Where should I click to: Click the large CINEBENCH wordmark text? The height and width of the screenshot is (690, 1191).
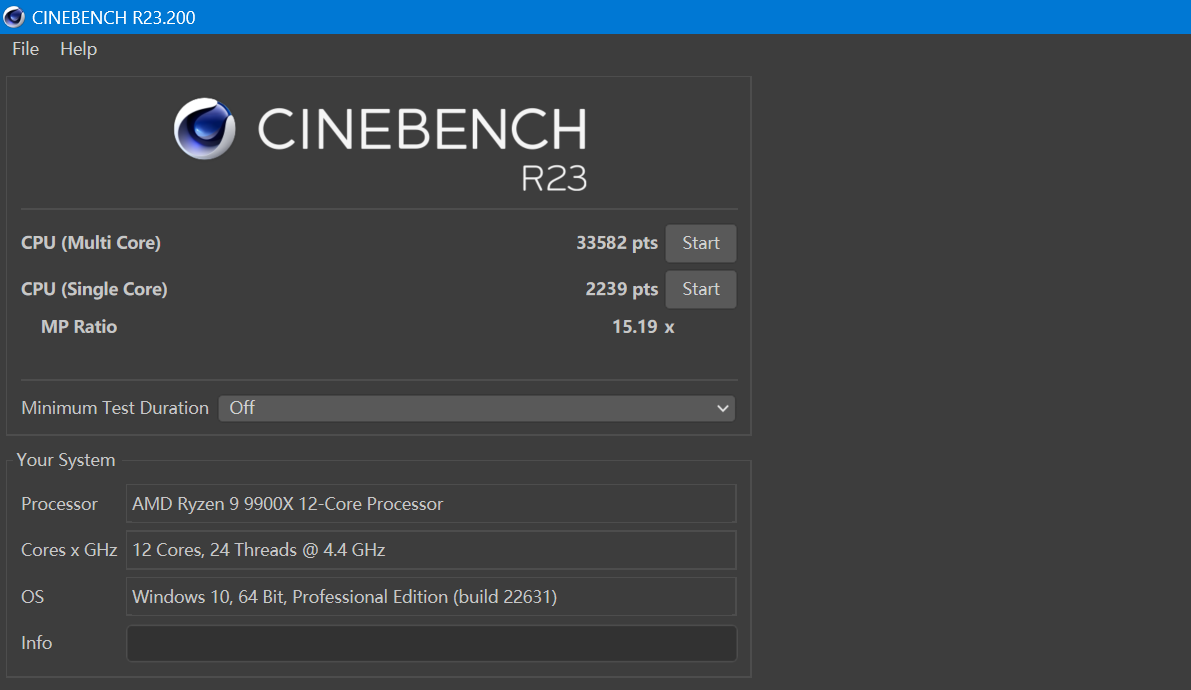(421, 129)
